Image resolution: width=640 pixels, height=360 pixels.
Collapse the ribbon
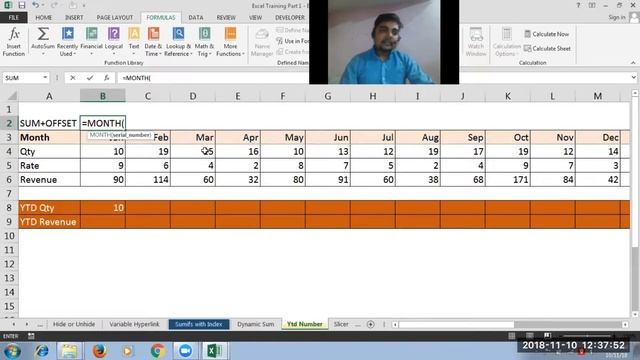pyautogui.click(x=633, y=63)
